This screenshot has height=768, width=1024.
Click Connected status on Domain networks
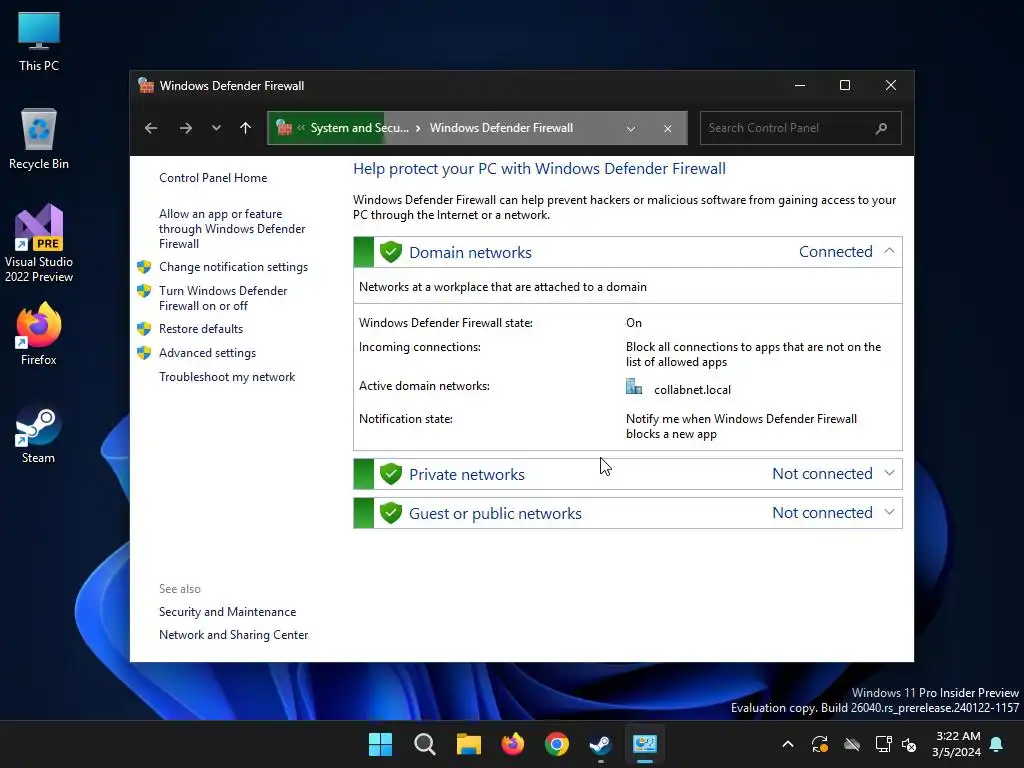(835, 252)
